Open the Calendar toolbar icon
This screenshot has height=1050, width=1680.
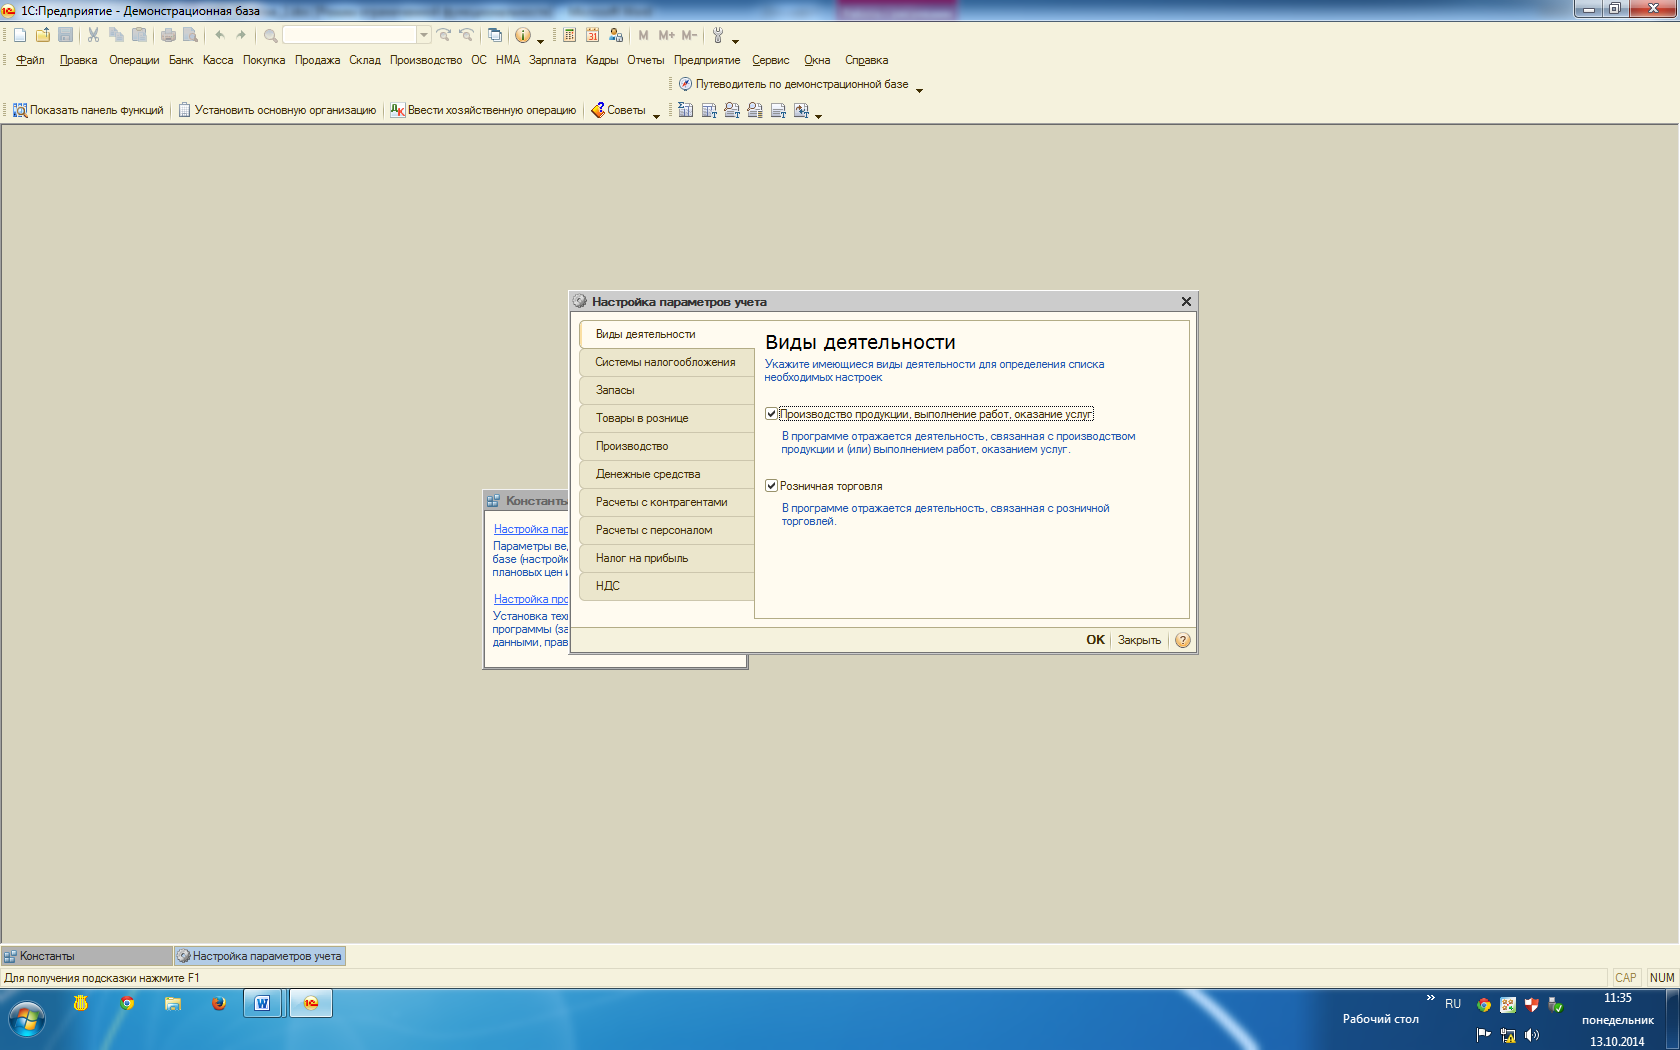[592, 35]
